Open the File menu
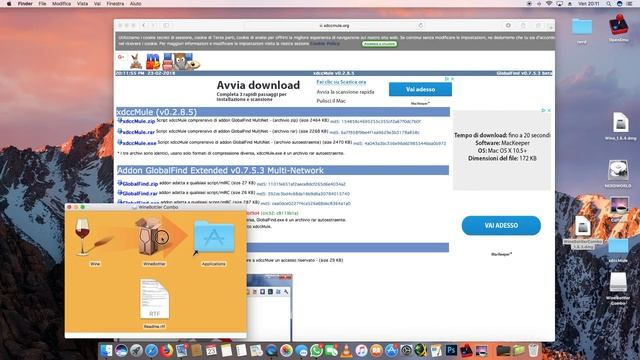The height and width of the screenshot is (360, 640). [42, 4]
